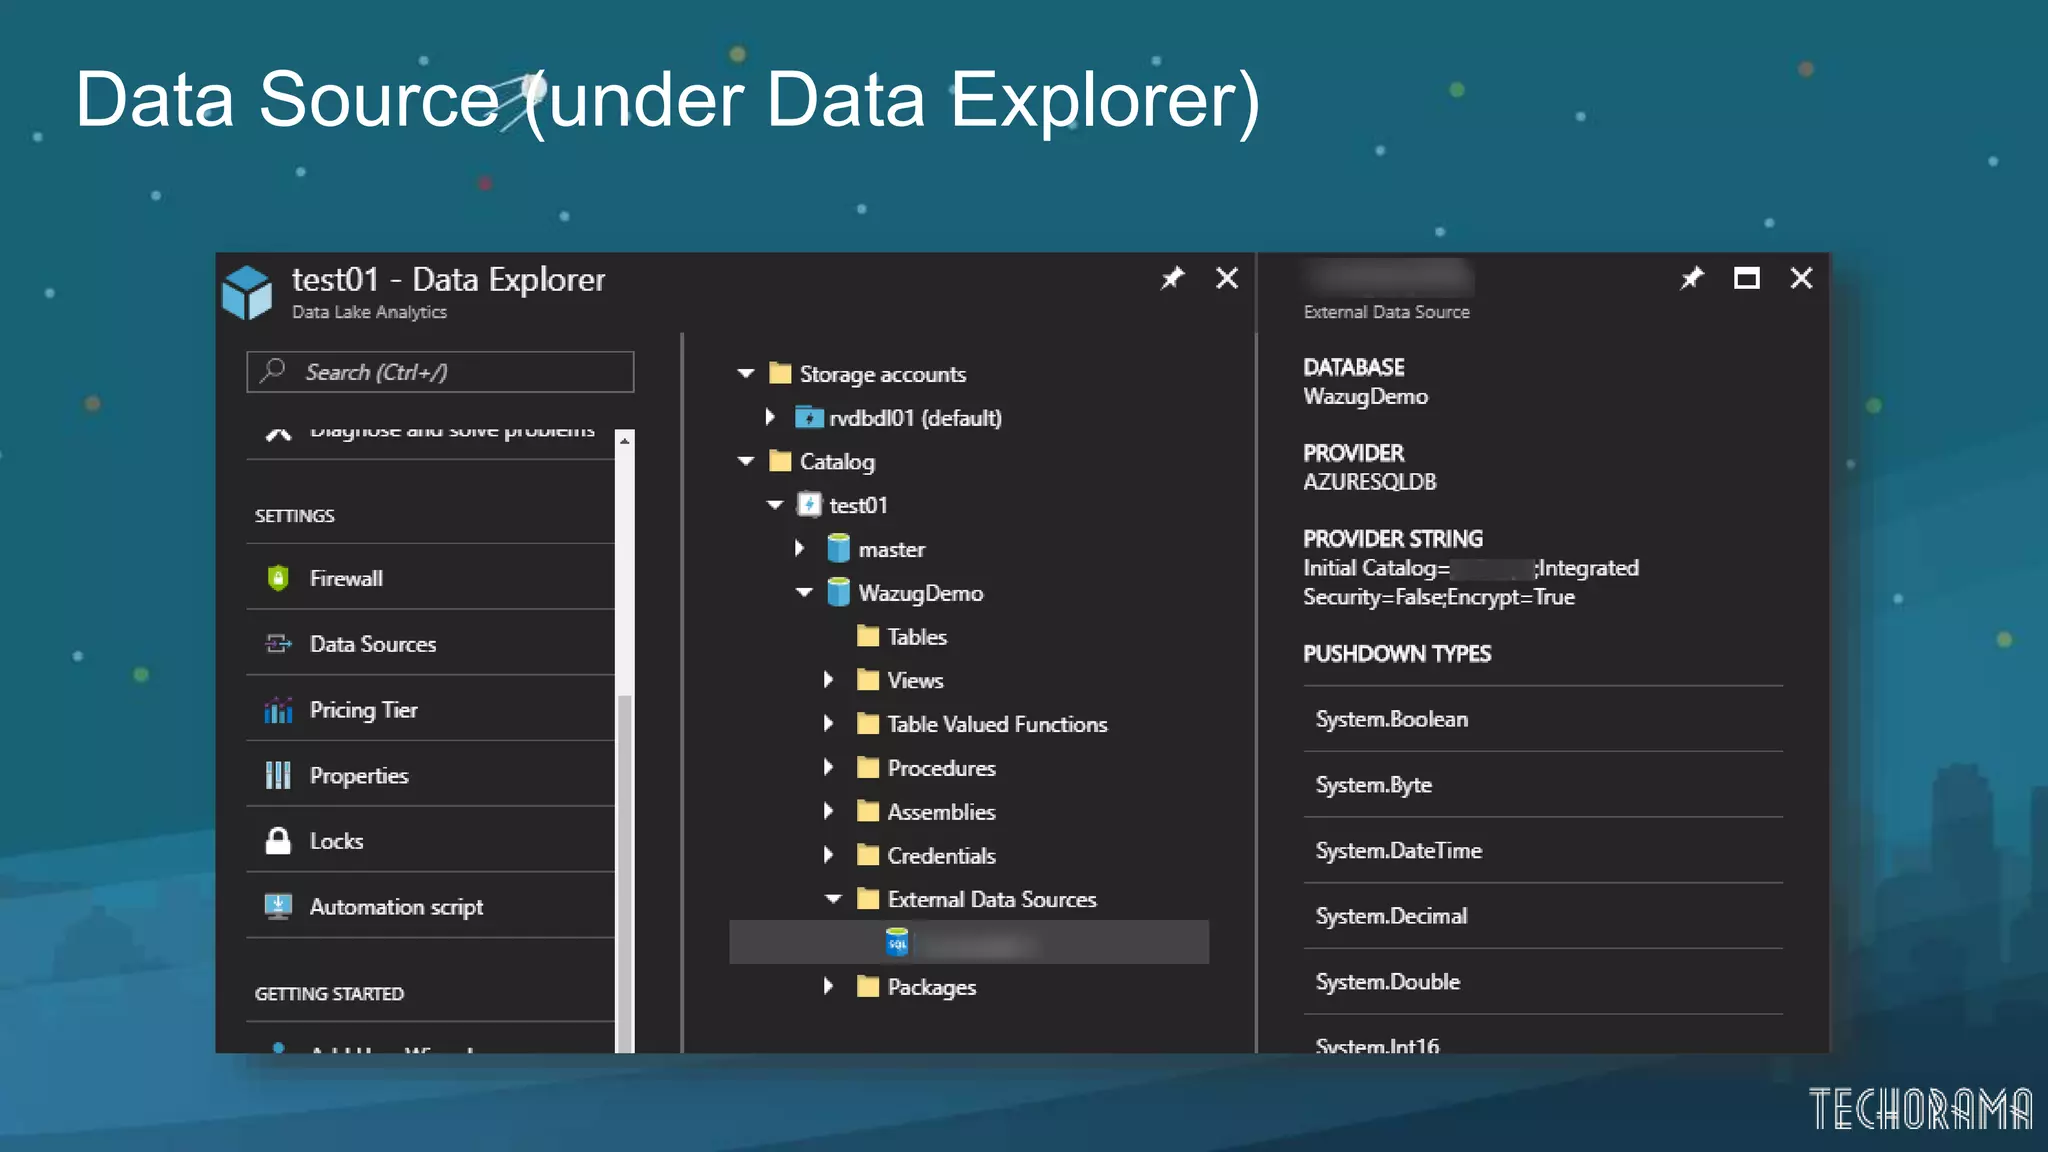The height and width of the screenshot is (1152, 2048).
Task: Select the Assemblies tree item
Action: 941,812
